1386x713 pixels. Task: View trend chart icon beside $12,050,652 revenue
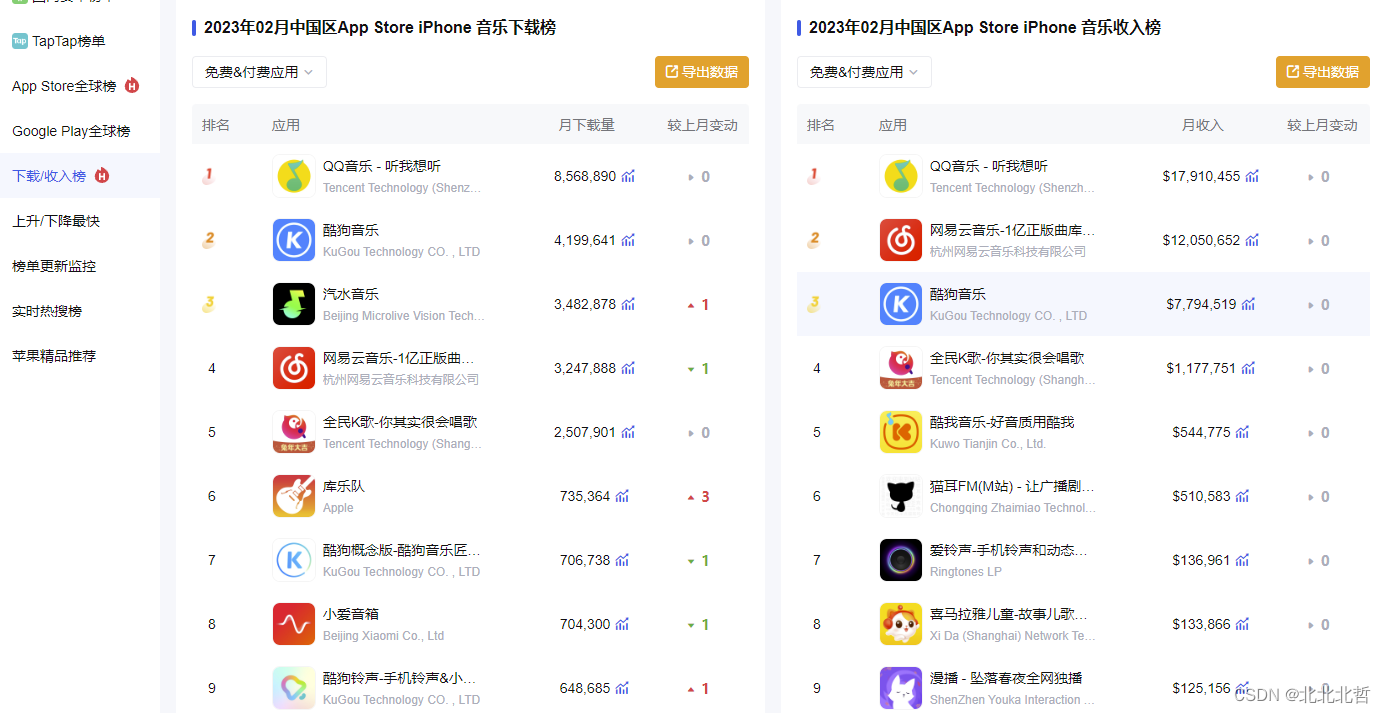pyautogui.click(x=1252, y=240)
